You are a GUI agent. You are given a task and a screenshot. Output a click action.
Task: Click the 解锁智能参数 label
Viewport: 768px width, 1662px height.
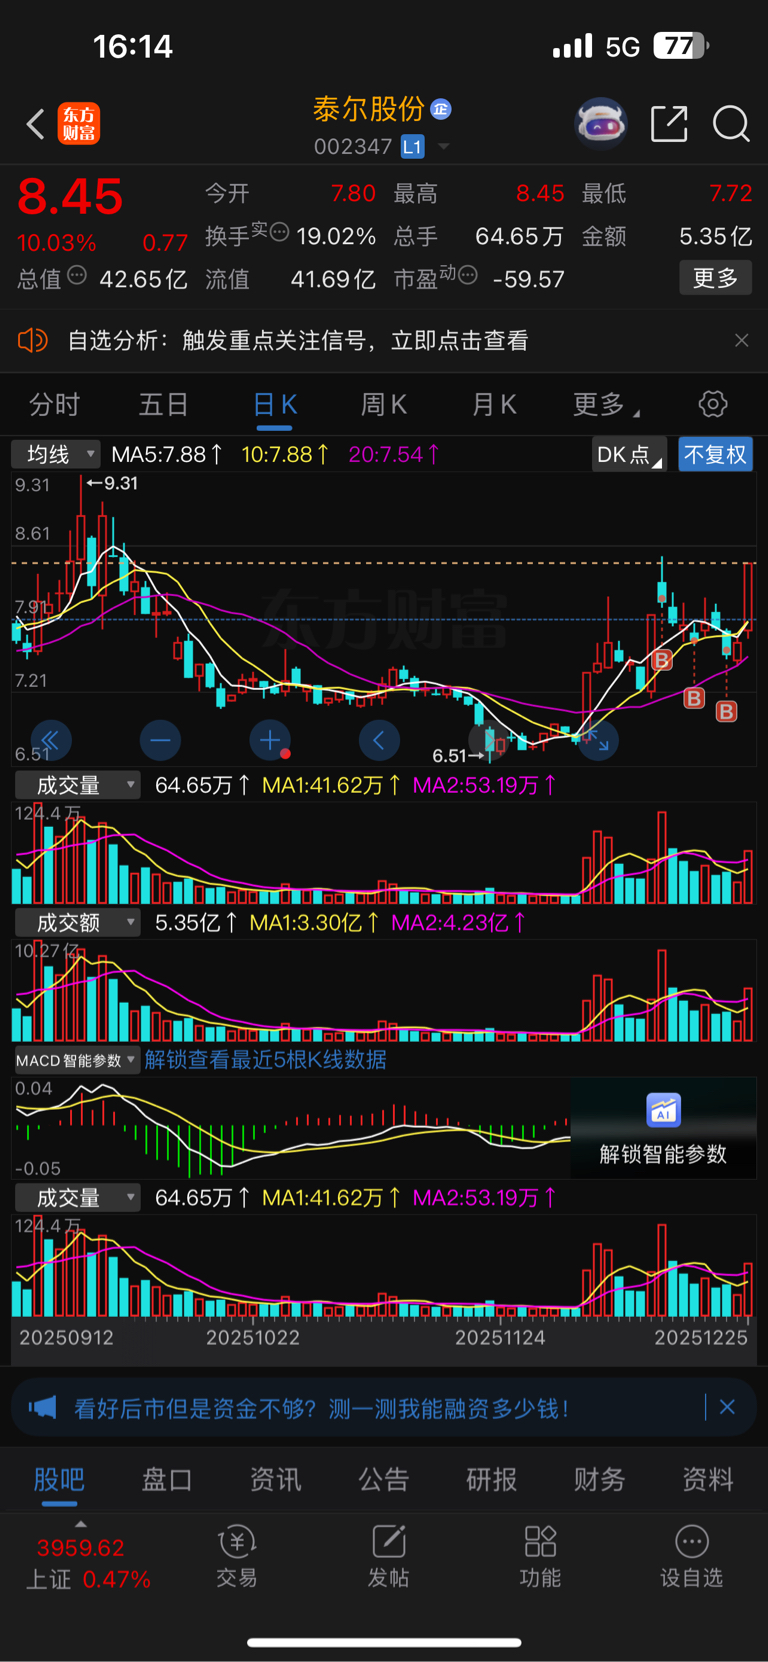pos(663,1155)
